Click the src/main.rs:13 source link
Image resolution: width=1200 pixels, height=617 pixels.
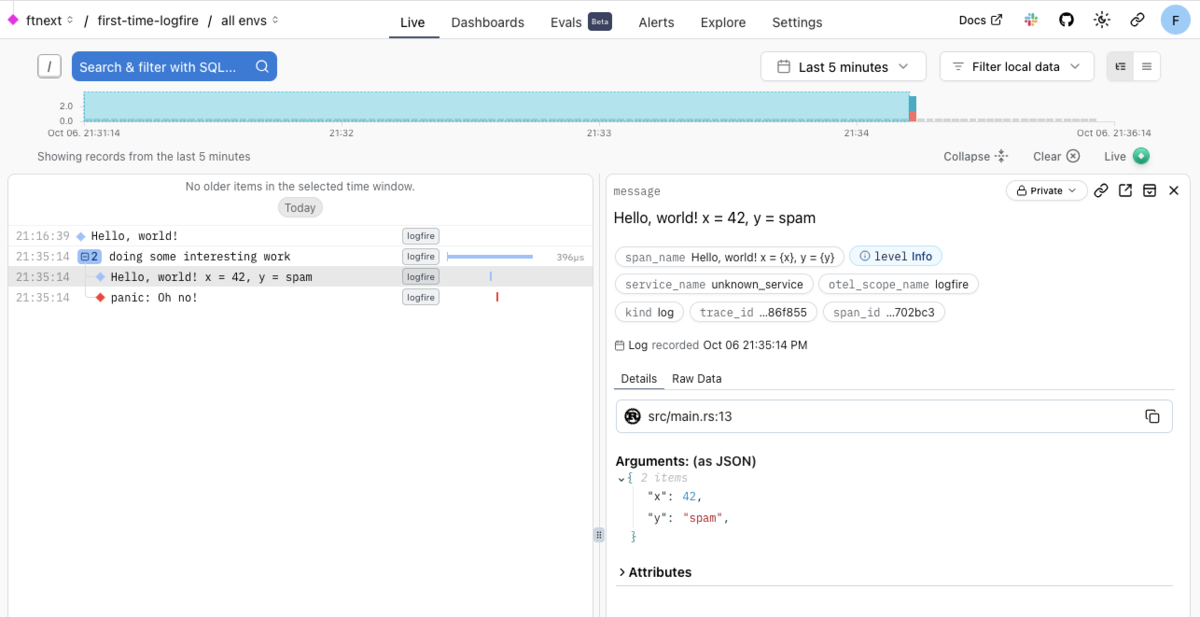coord(691,416)
